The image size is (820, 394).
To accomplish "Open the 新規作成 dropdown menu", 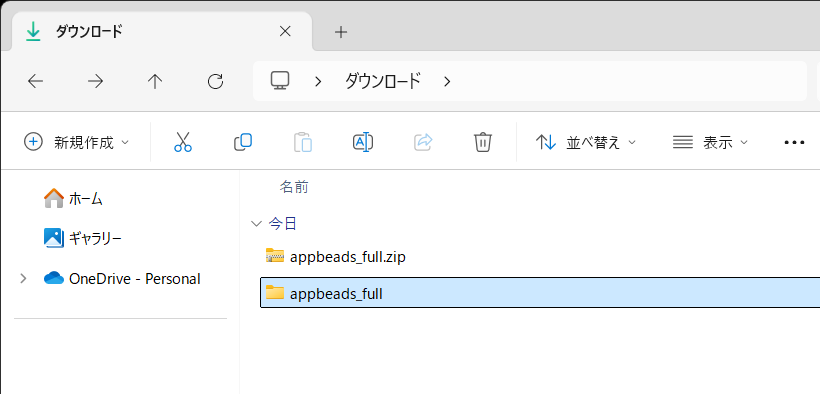I will [76, 142].
